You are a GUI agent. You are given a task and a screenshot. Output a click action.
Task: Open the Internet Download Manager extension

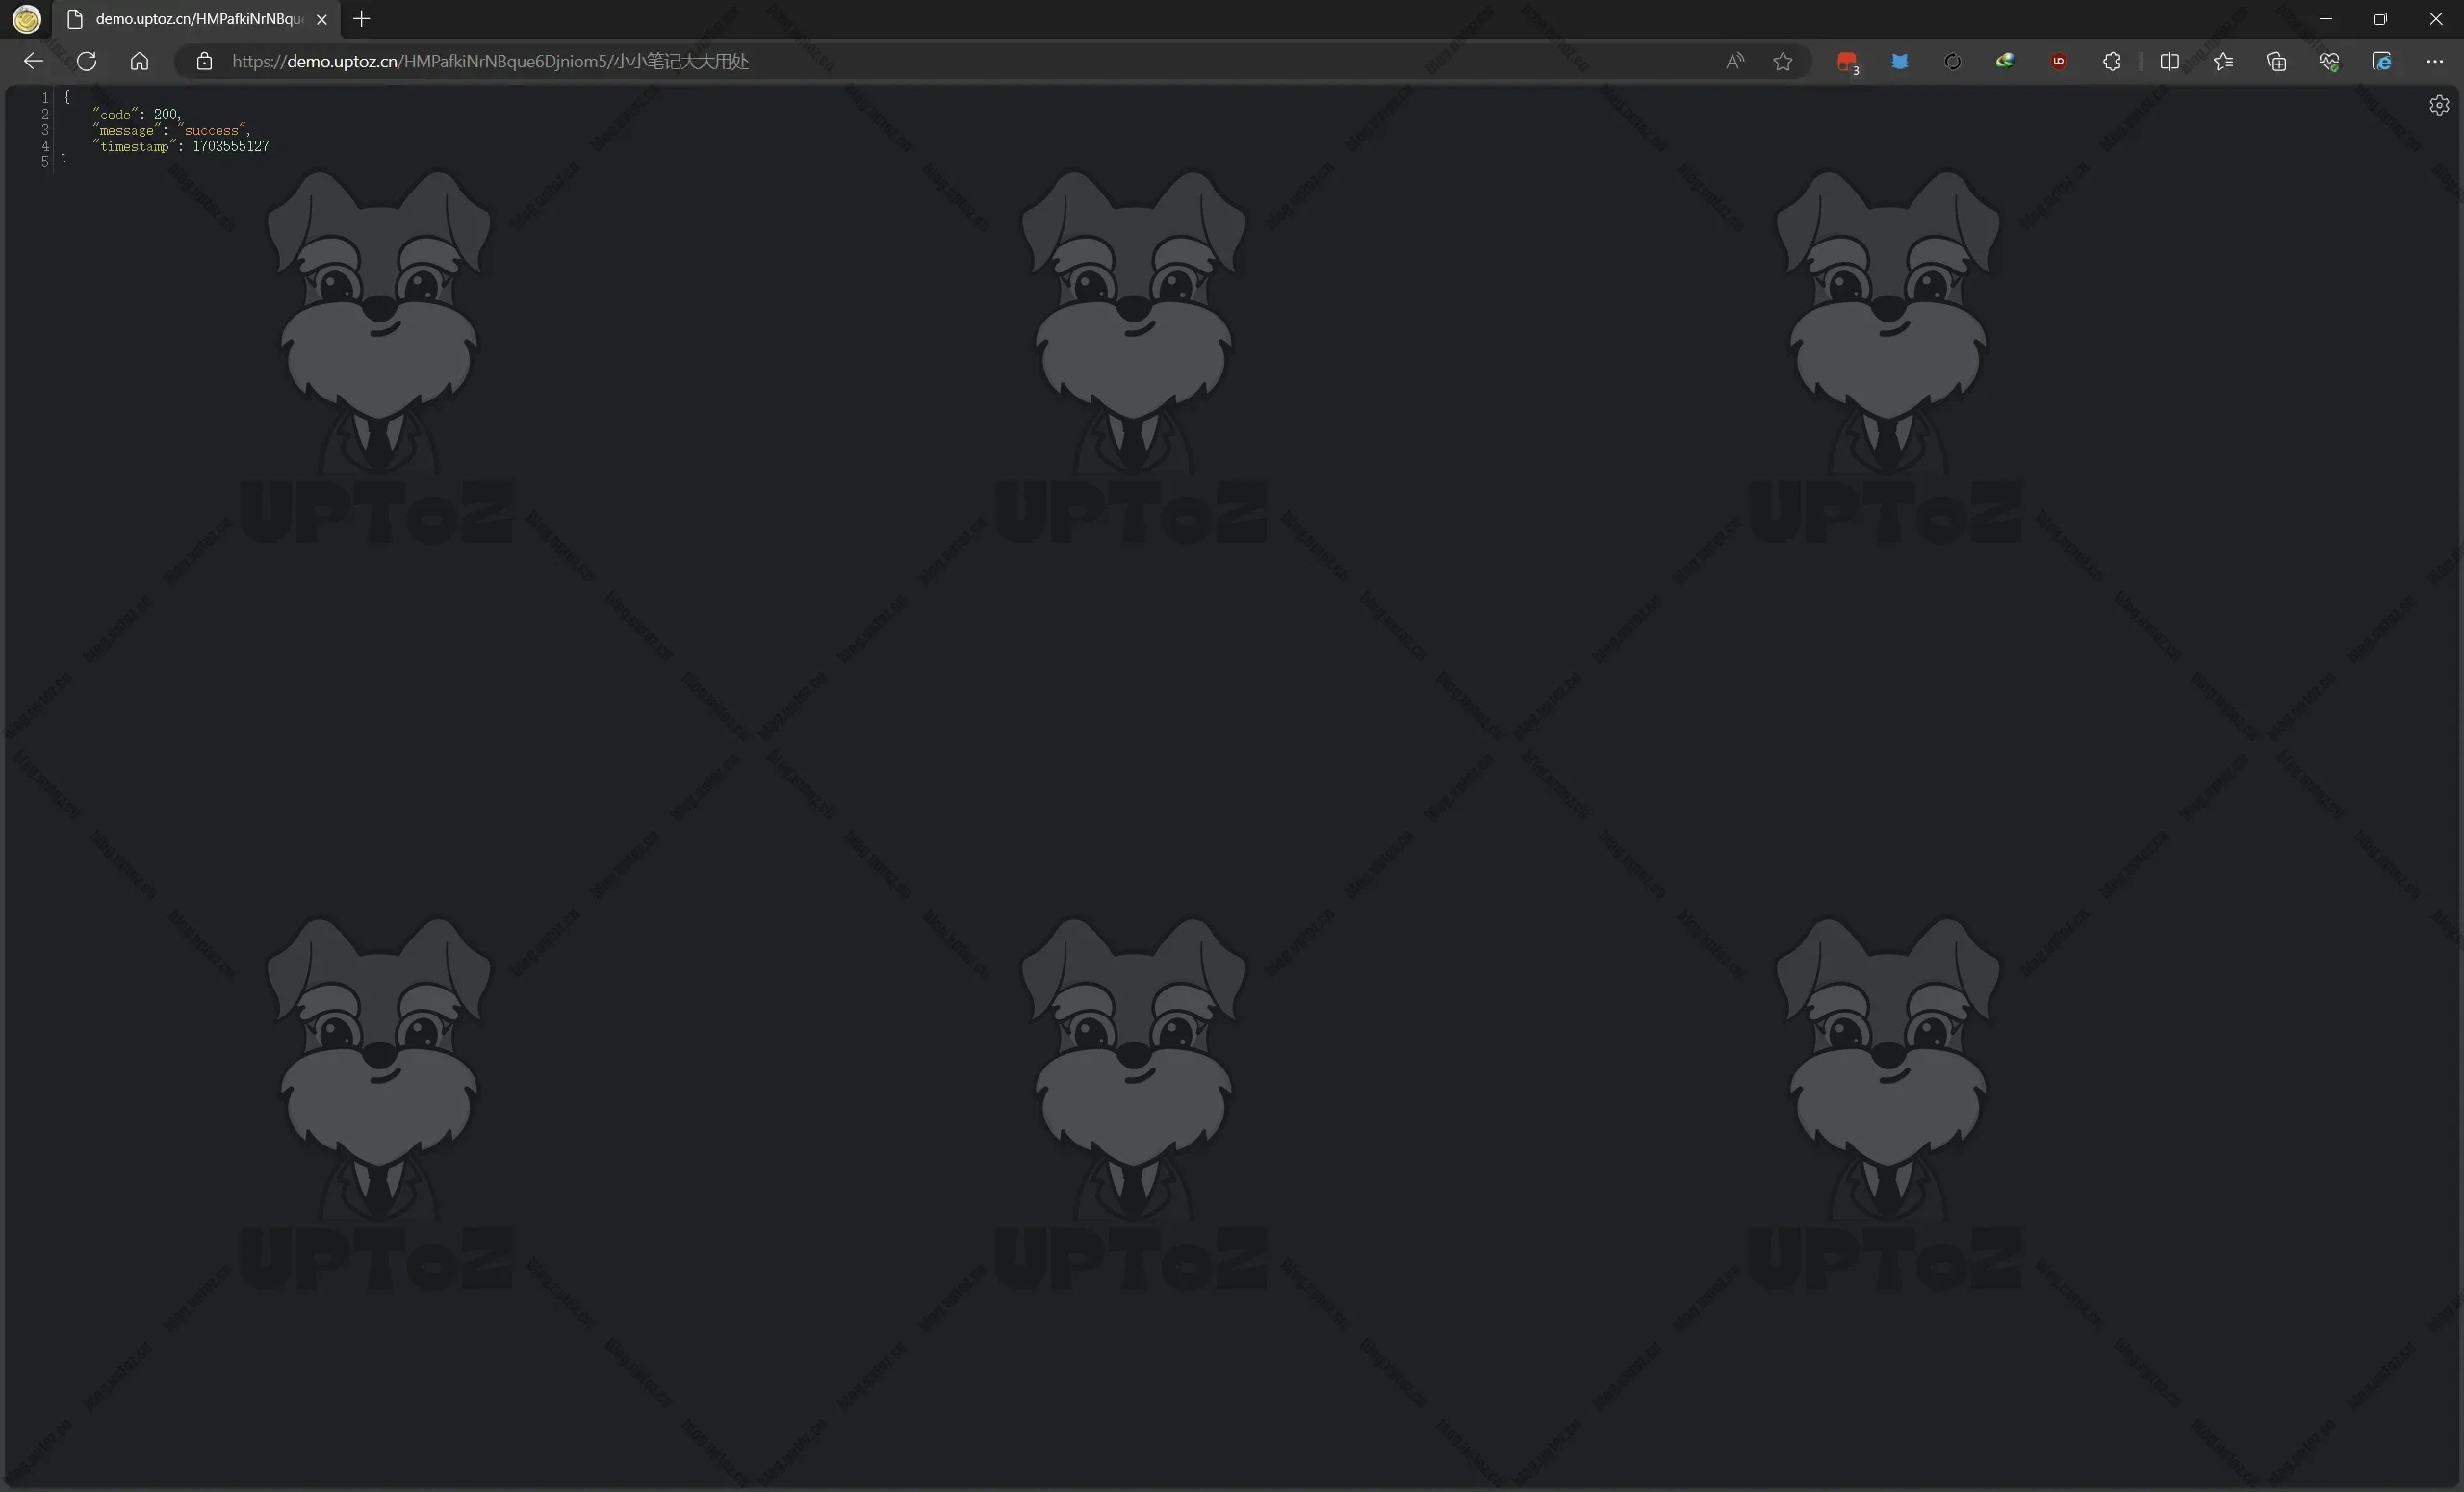tap(2005, 61)
